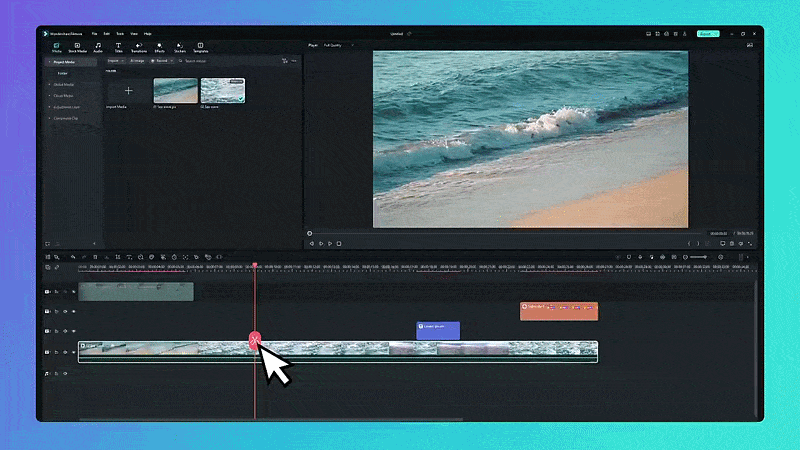Click the timeline search magnifier icon

(57, 257)
